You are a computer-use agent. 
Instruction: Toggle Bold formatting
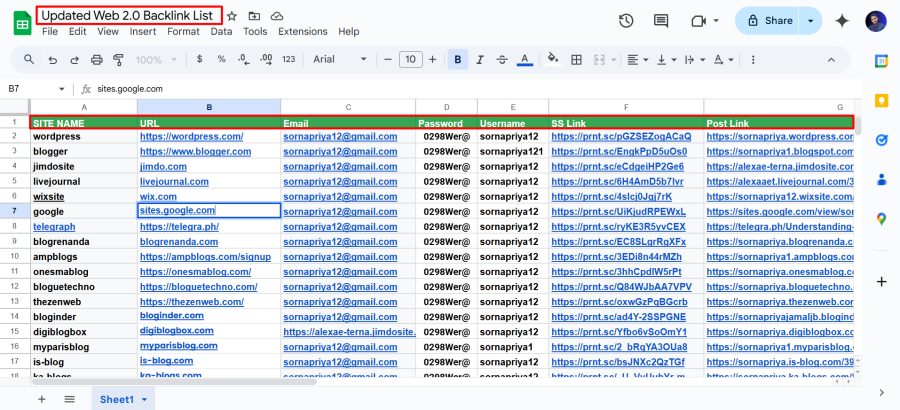point(457,60)
